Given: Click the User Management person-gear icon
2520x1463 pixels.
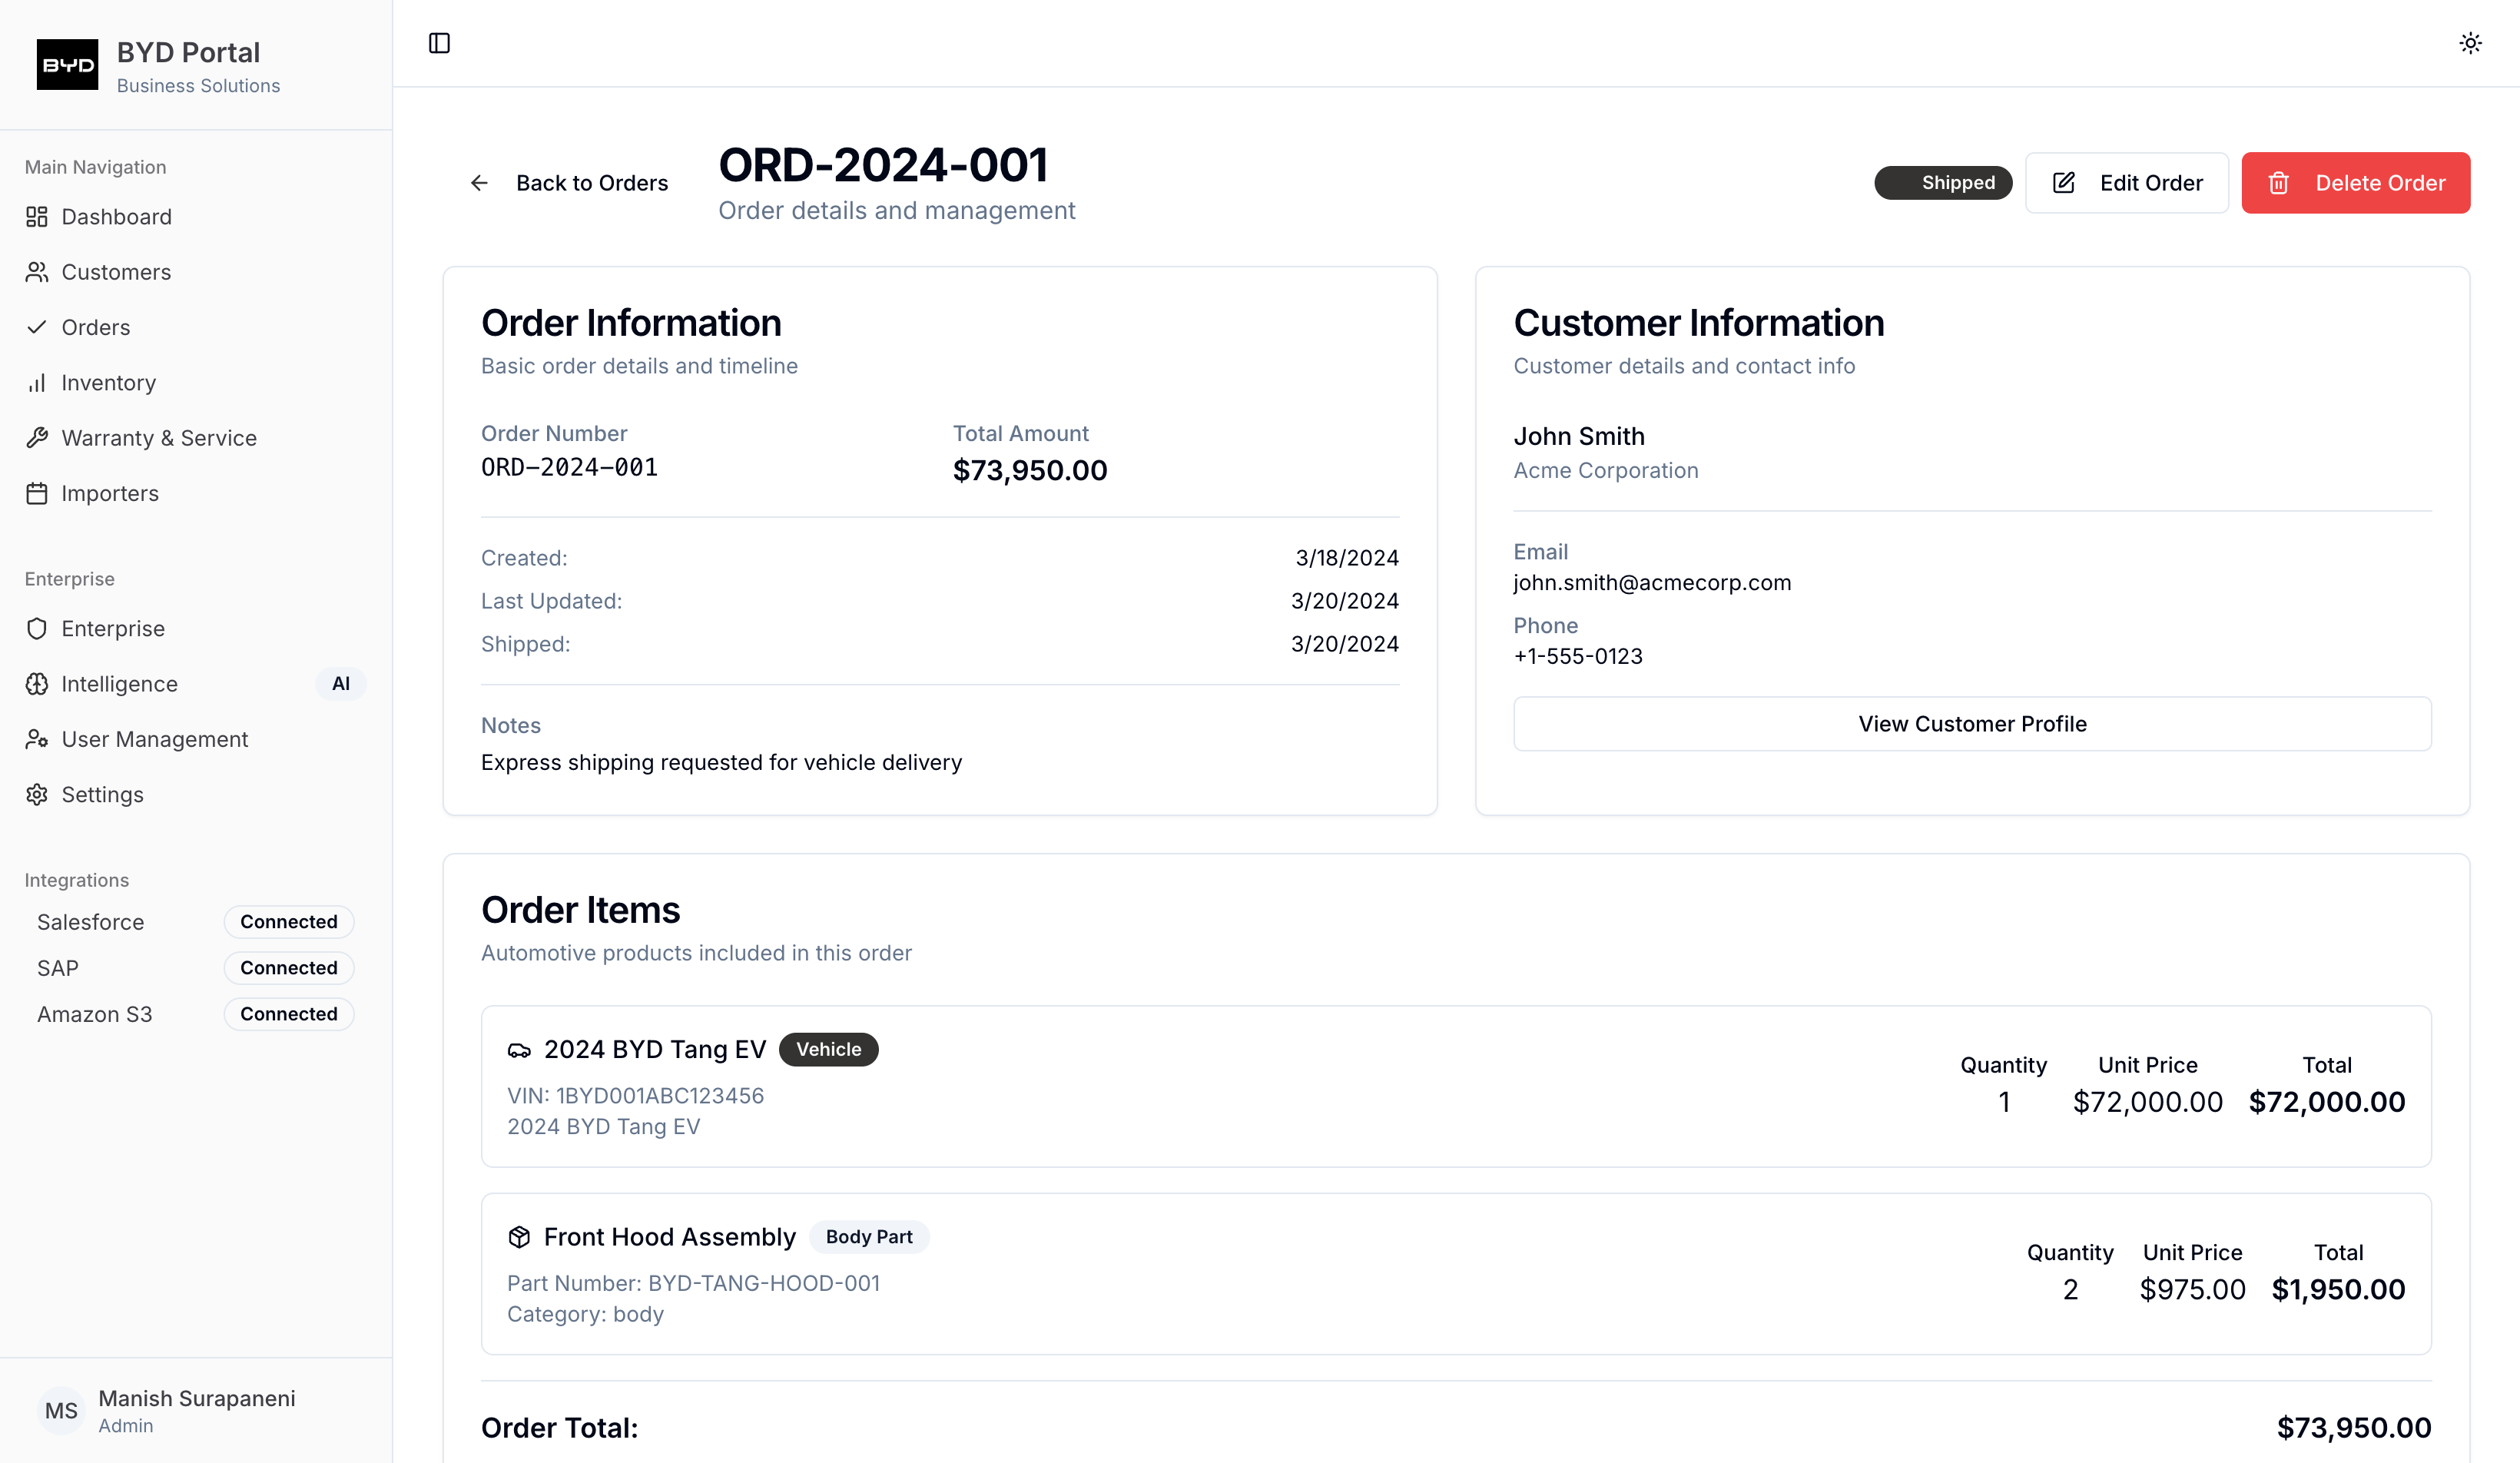Looking at the screenshot, I should tap(37, 739).
